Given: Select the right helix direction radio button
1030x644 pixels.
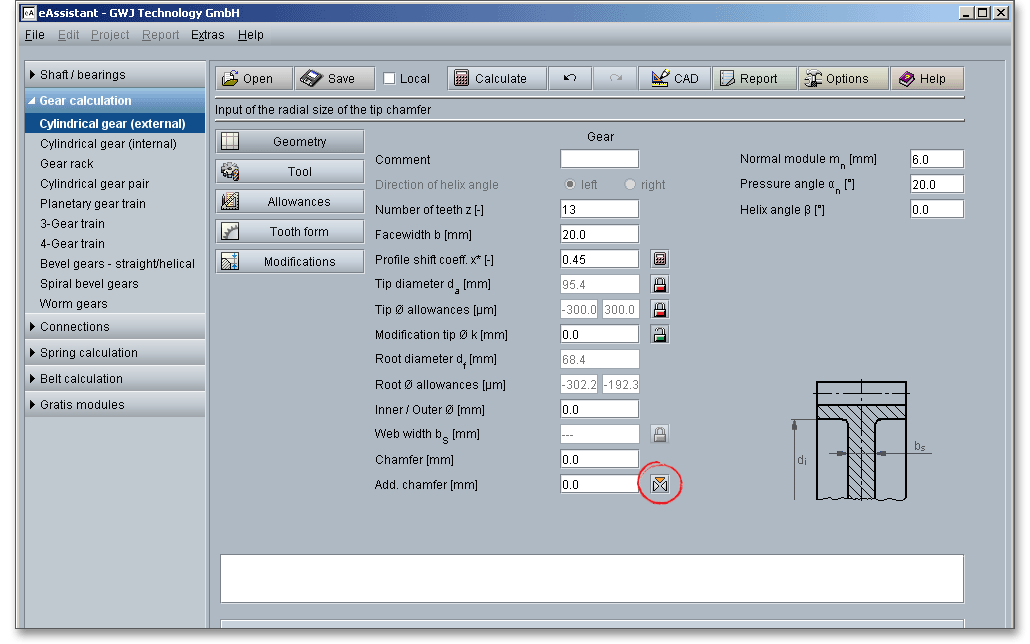Looking at the screenshot, I should tap(630, 185).
